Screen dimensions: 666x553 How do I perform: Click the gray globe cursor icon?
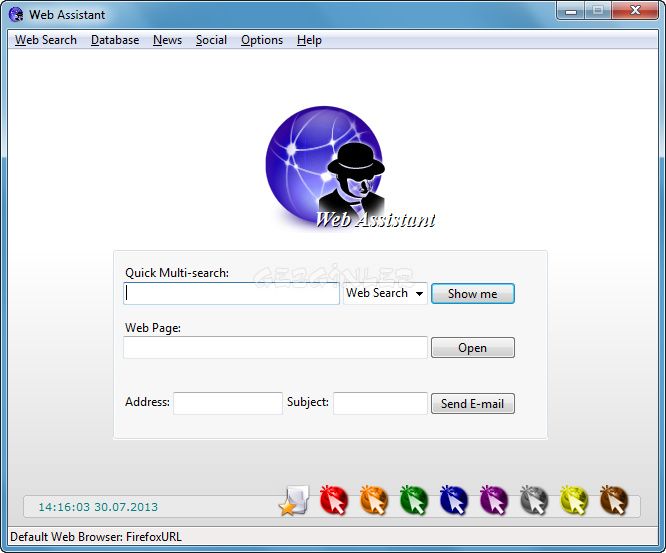(x=534, y=500)
